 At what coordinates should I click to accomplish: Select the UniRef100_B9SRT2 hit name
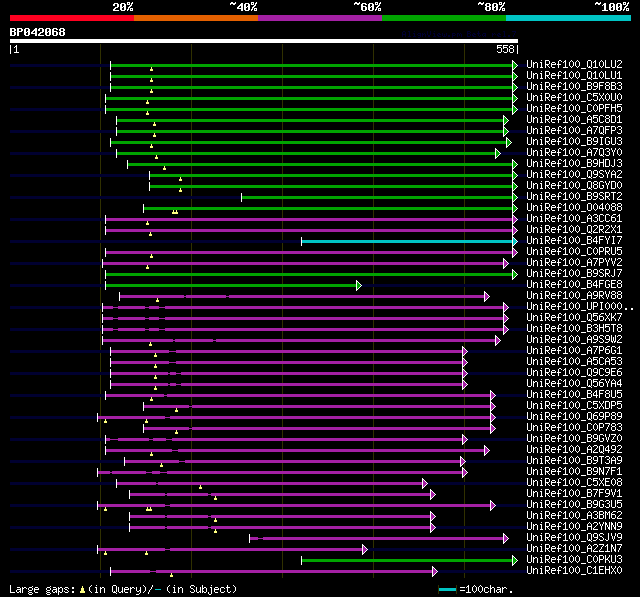pyautogui.click(x=574, y=197)
